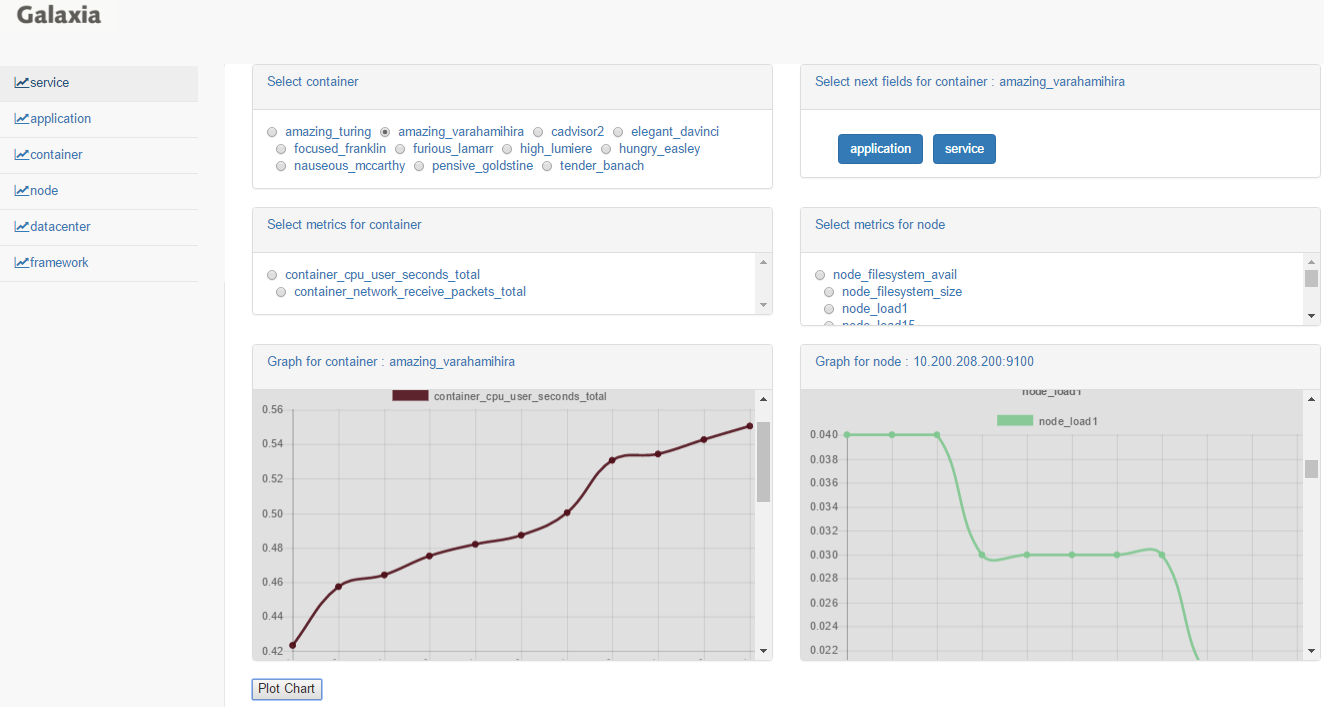Pick the focused_franklin container radio
The width and height of the screenshot is (1324, 707).
click(x=281, y=149)
